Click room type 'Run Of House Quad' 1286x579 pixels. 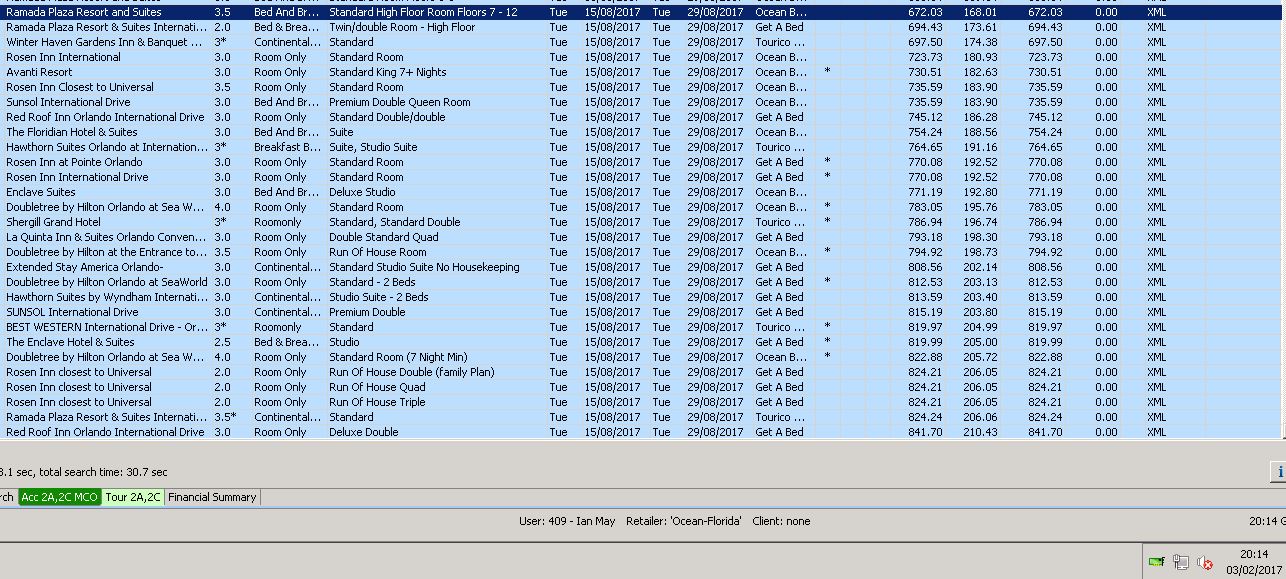[x=377, y=387]
